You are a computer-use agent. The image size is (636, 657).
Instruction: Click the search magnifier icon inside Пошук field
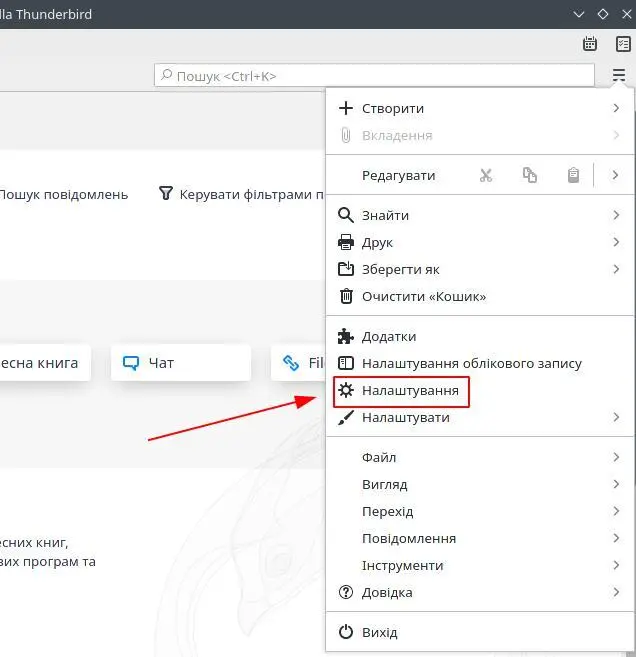pyautogui.click(x=166, y=75)
